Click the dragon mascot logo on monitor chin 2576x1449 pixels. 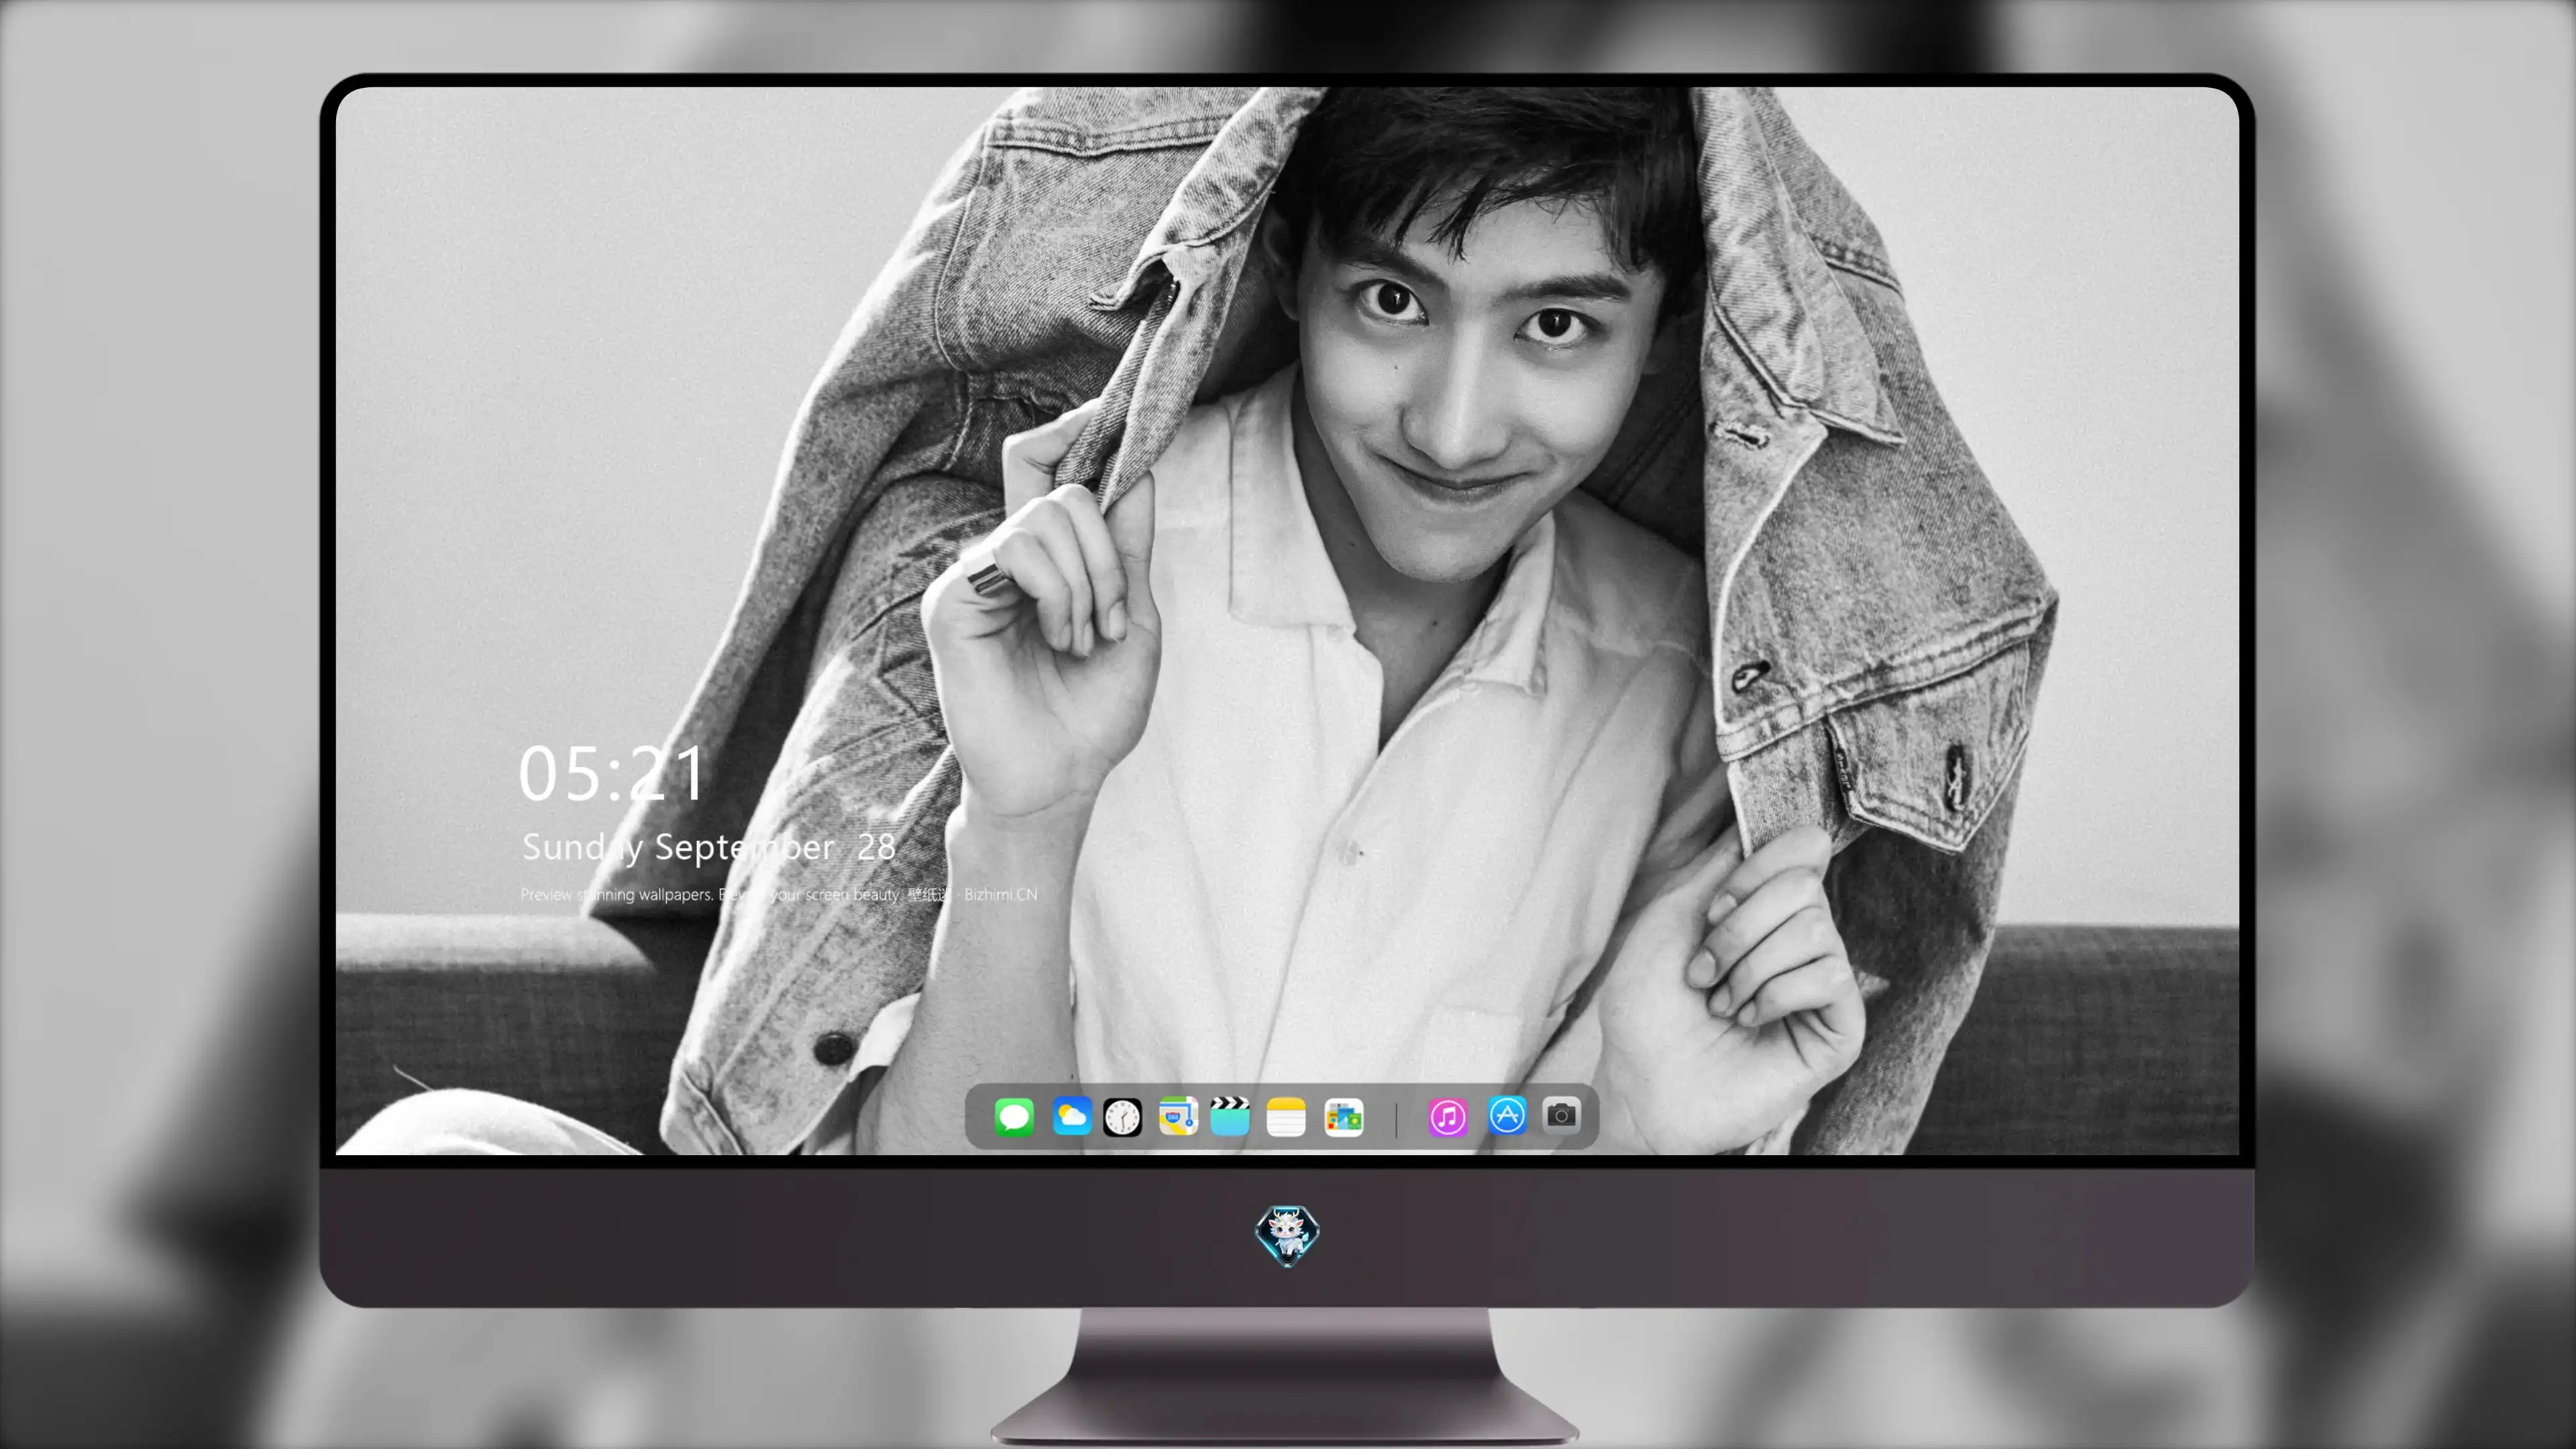click(1287, 1236)
